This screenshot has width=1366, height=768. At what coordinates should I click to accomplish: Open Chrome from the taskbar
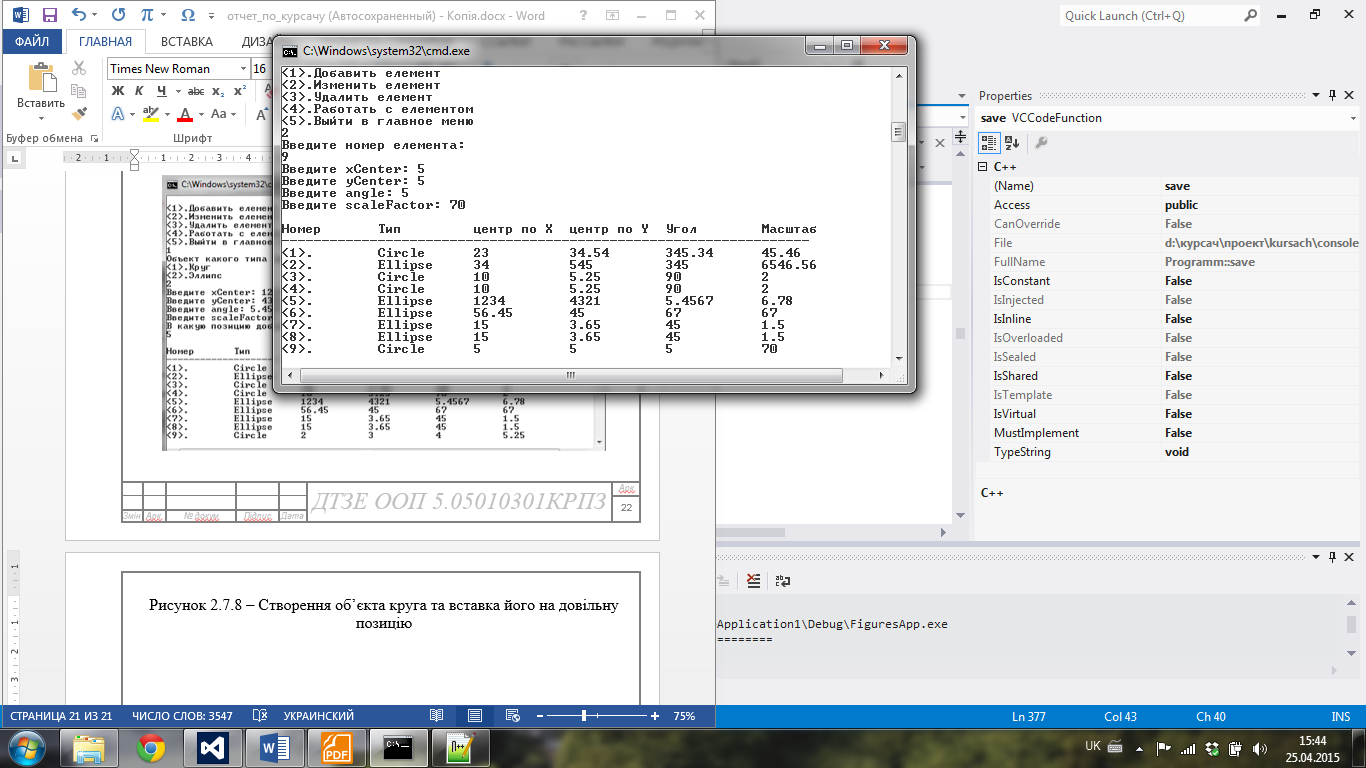pyautogui.click(x=151, y=747)
